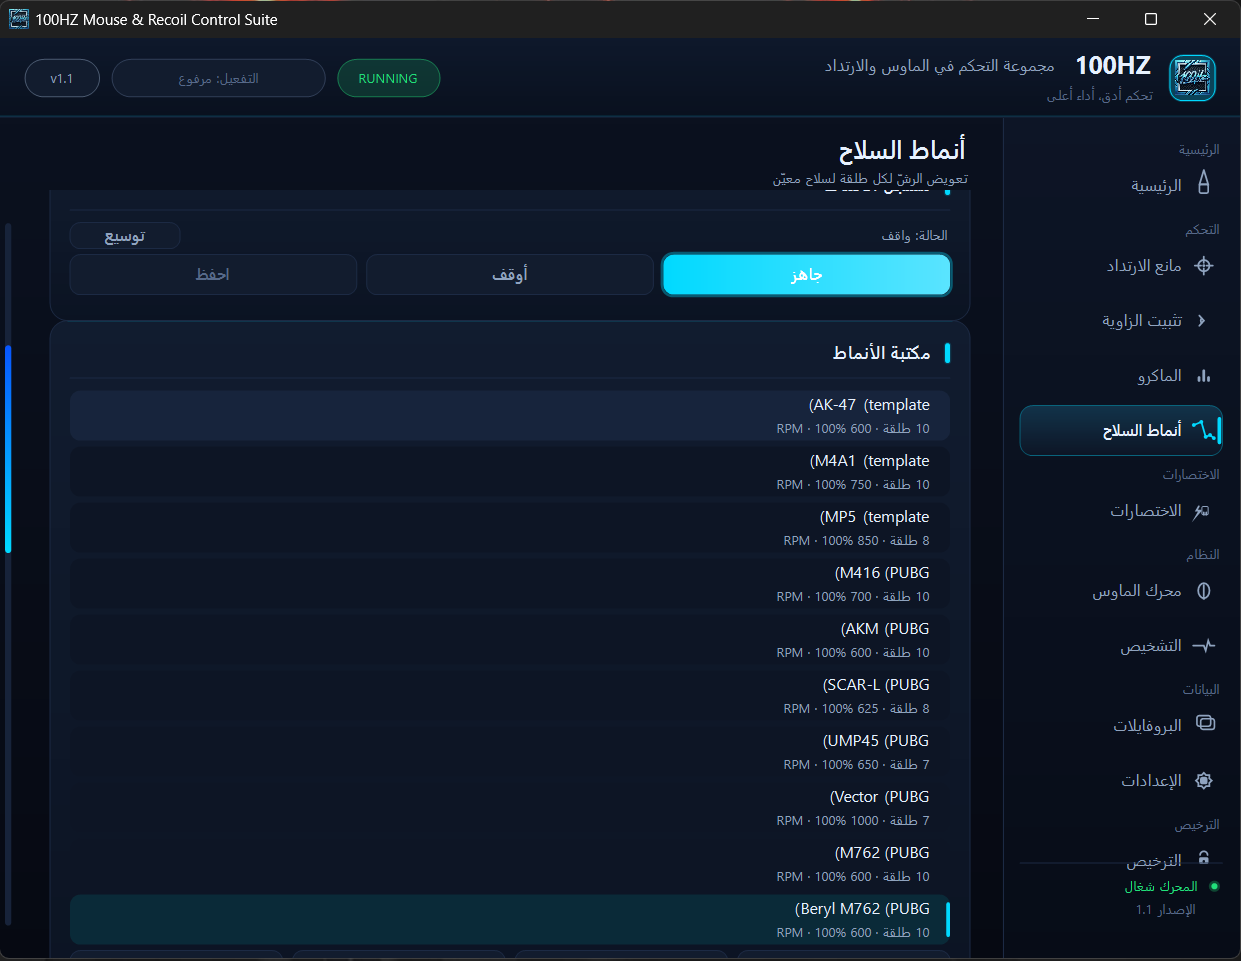Image resolution: width=1241 pixels, height=961 pixels.
Task: Click the 100HZ chip logo in header
Action: [x=1192, y=78]
